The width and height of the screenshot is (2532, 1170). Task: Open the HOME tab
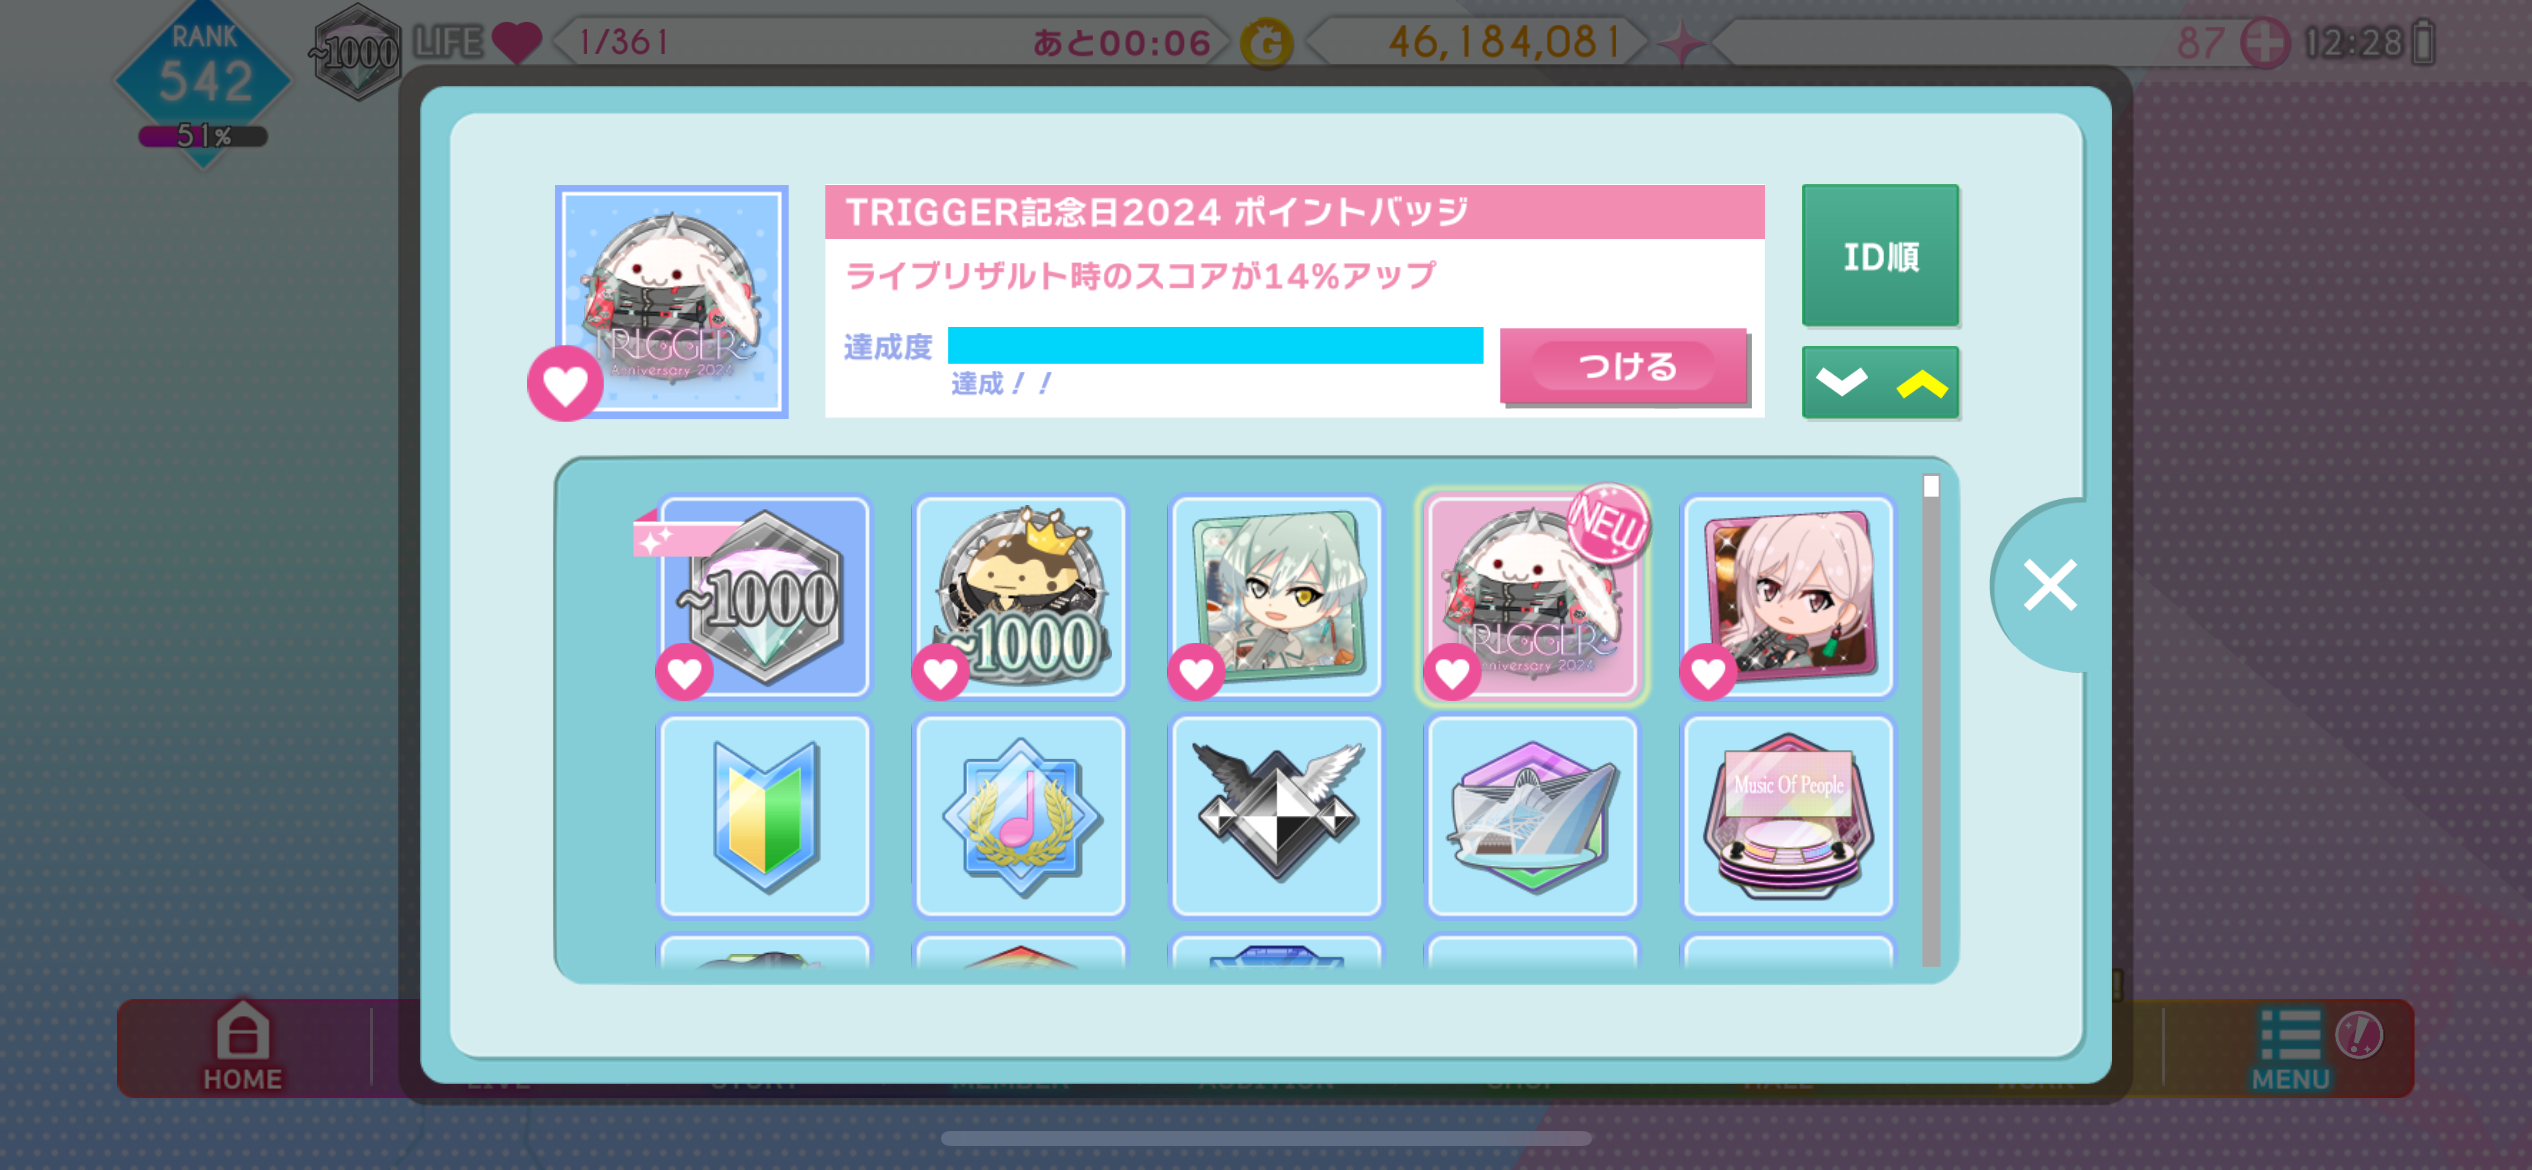(x=243, y=1047)
